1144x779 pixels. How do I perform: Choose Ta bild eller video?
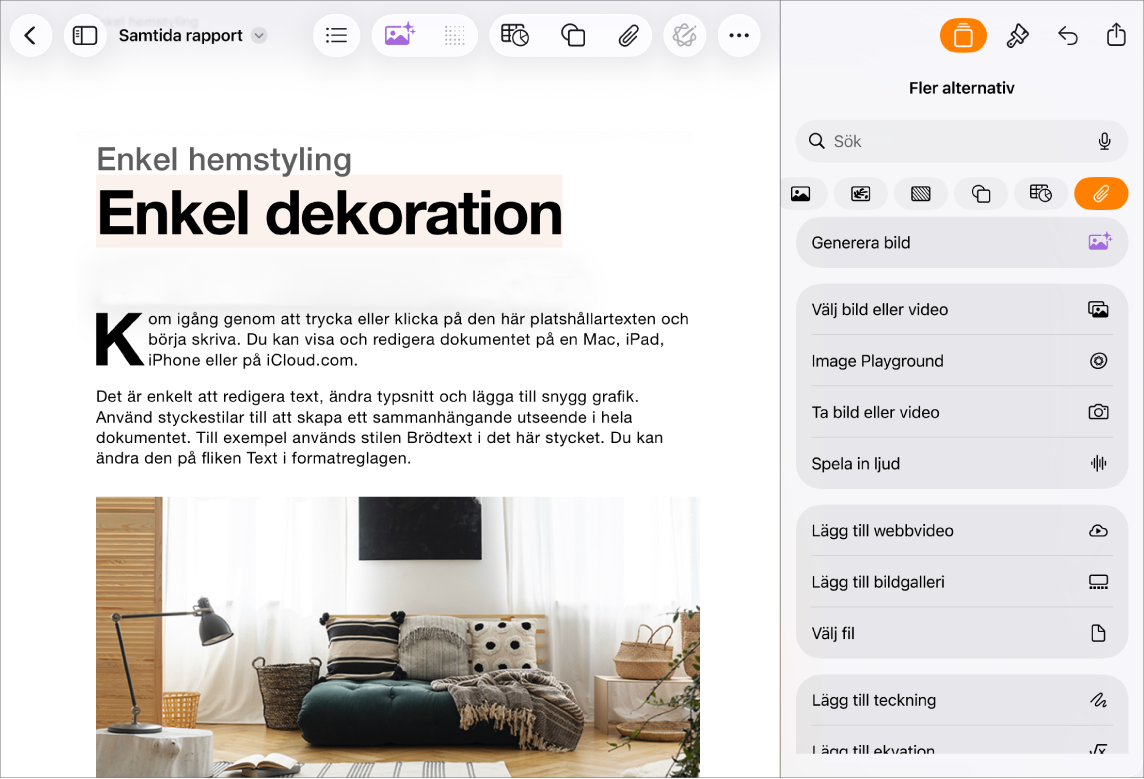[962, 413]
